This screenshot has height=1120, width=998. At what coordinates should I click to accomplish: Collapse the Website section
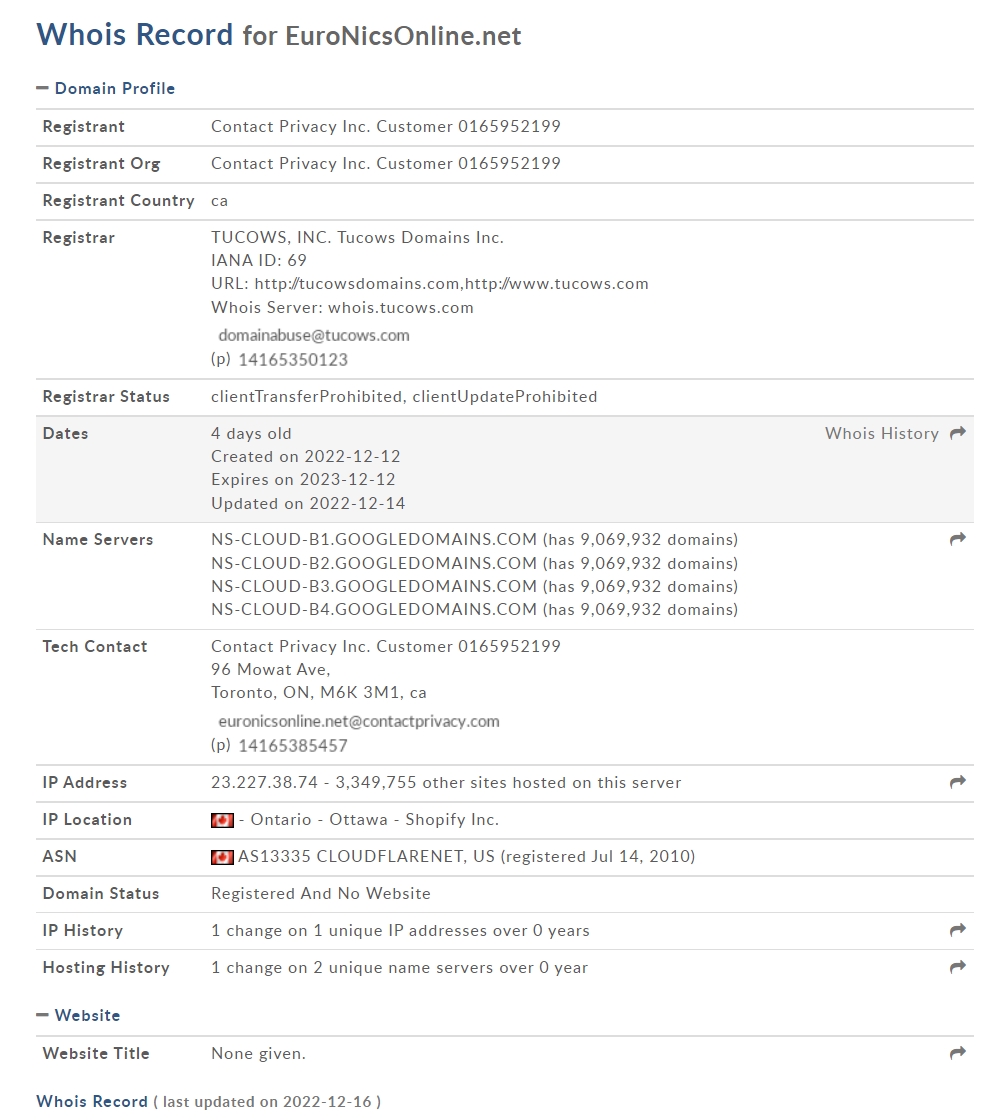click(x=79, y=1015)
